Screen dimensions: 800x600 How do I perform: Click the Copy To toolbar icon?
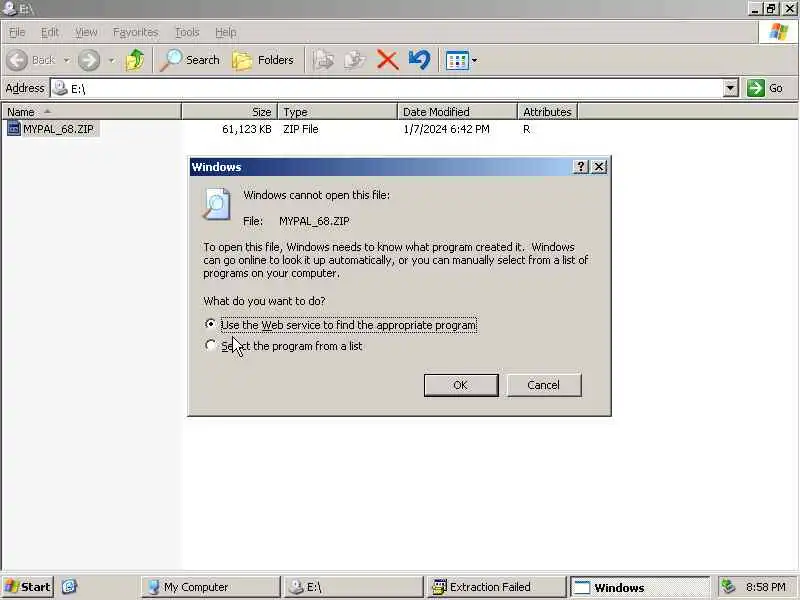[355, 60]
